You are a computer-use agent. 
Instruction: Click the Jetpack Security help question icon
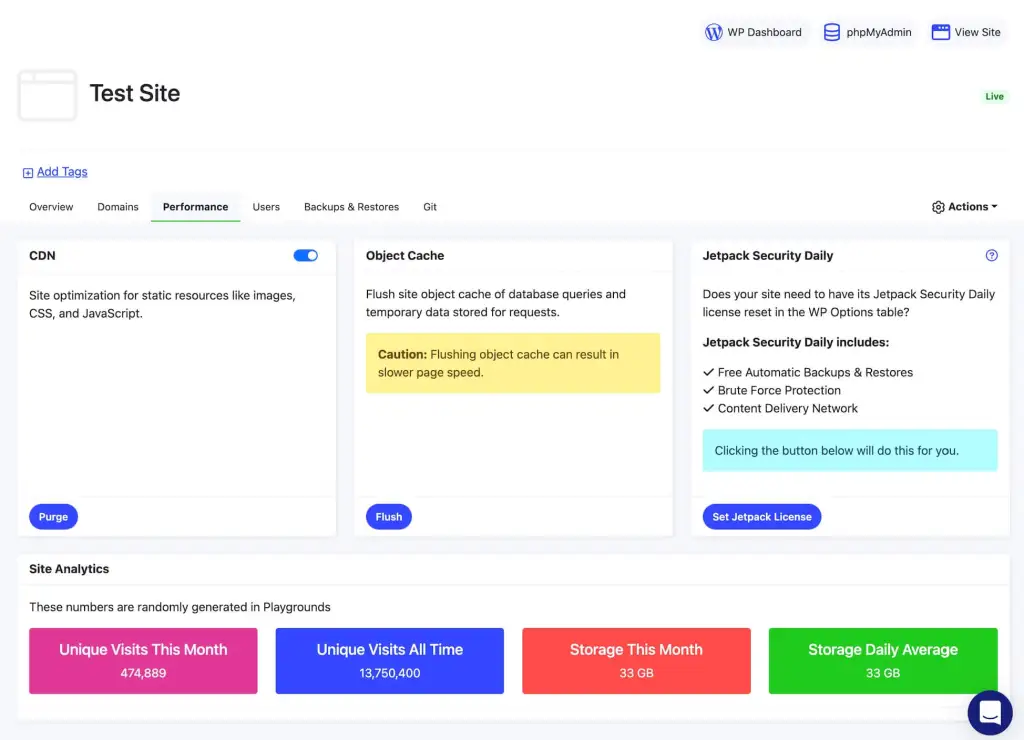(991, 255)
